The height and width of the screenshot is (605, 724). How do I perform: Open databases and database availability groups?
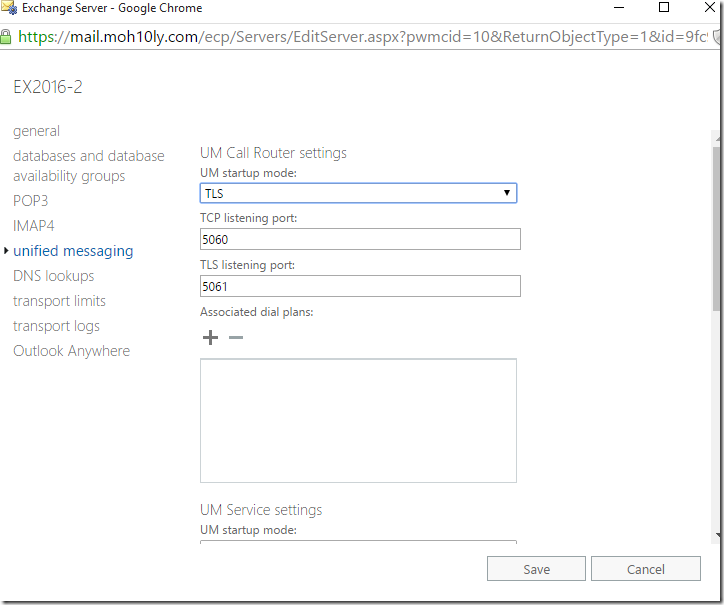(89, 166)
